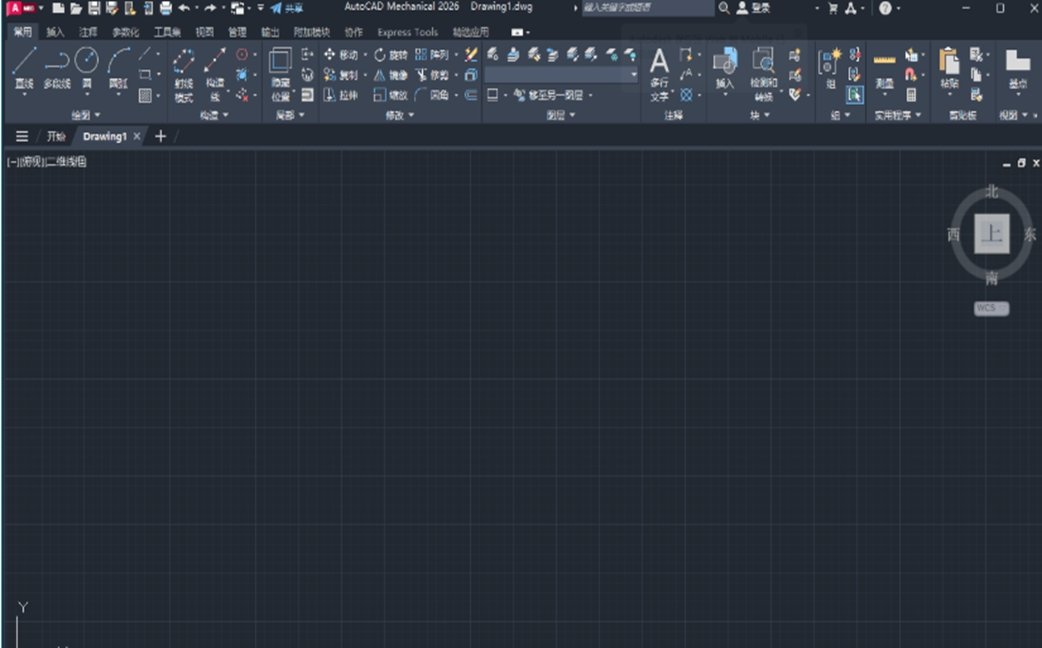Click the 登录 (Sign in) button
The height and width of the screenshot is (648, 1042).
click(754, 8)
